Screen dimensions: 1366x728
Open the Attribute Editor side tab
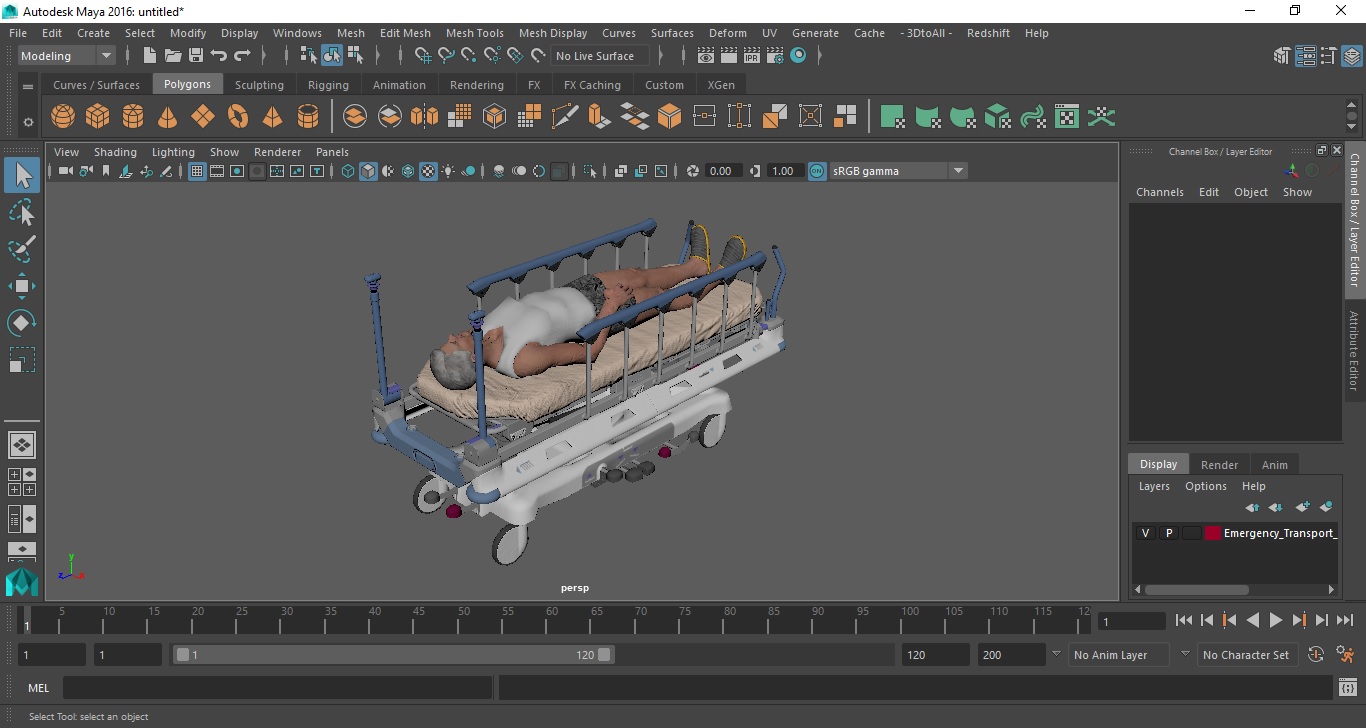tap(1354, 350)
